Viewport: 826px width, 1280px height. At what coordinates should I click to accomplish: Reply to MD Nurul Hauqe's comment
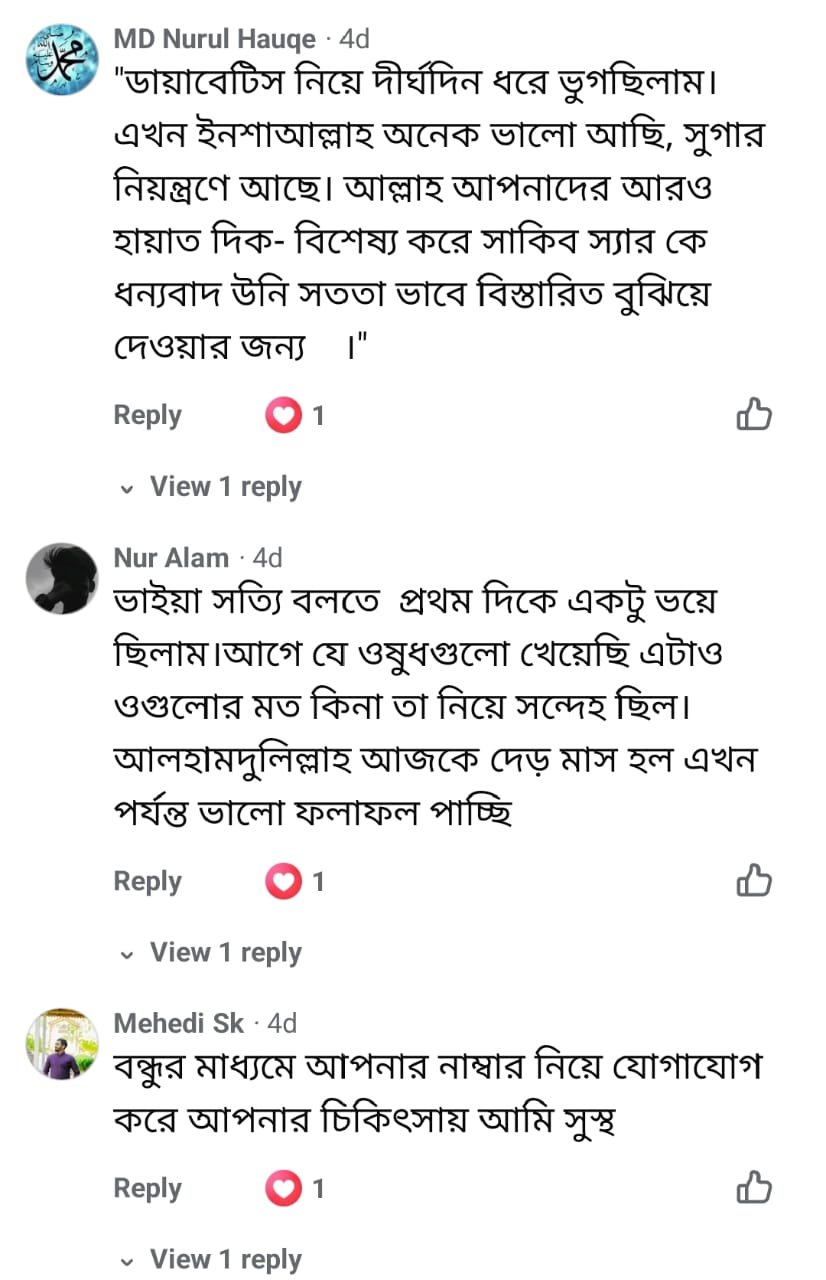(x=148, y=415)
